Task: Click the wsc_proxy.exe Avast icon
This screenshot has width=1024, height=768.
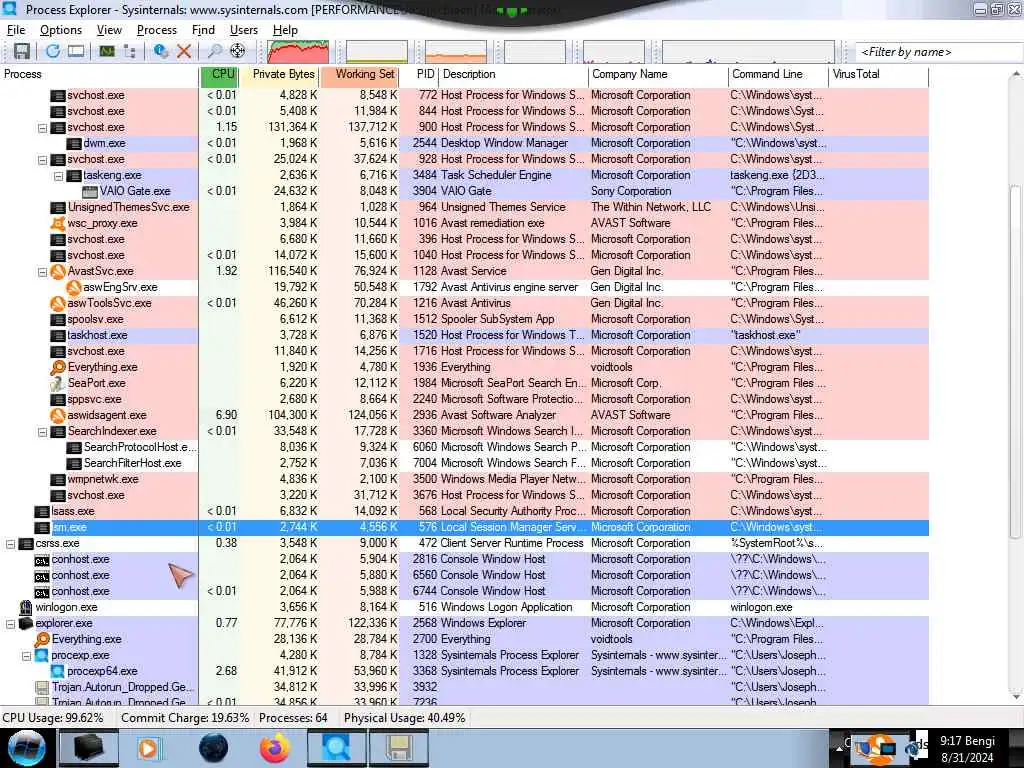Action: (x=58, y=223)
